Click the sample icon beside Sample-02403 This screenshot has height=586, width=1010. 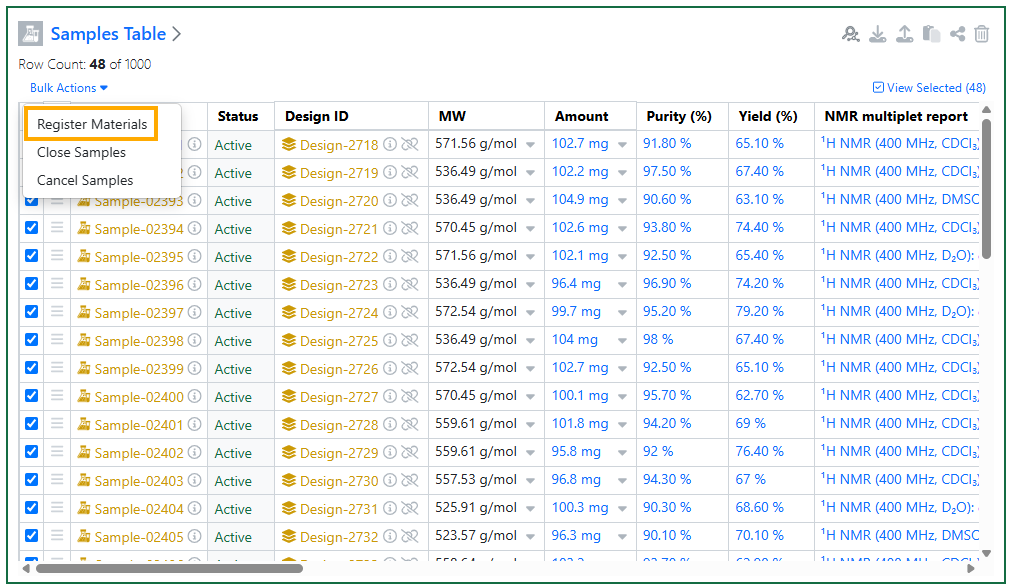(x=84, y=480)
